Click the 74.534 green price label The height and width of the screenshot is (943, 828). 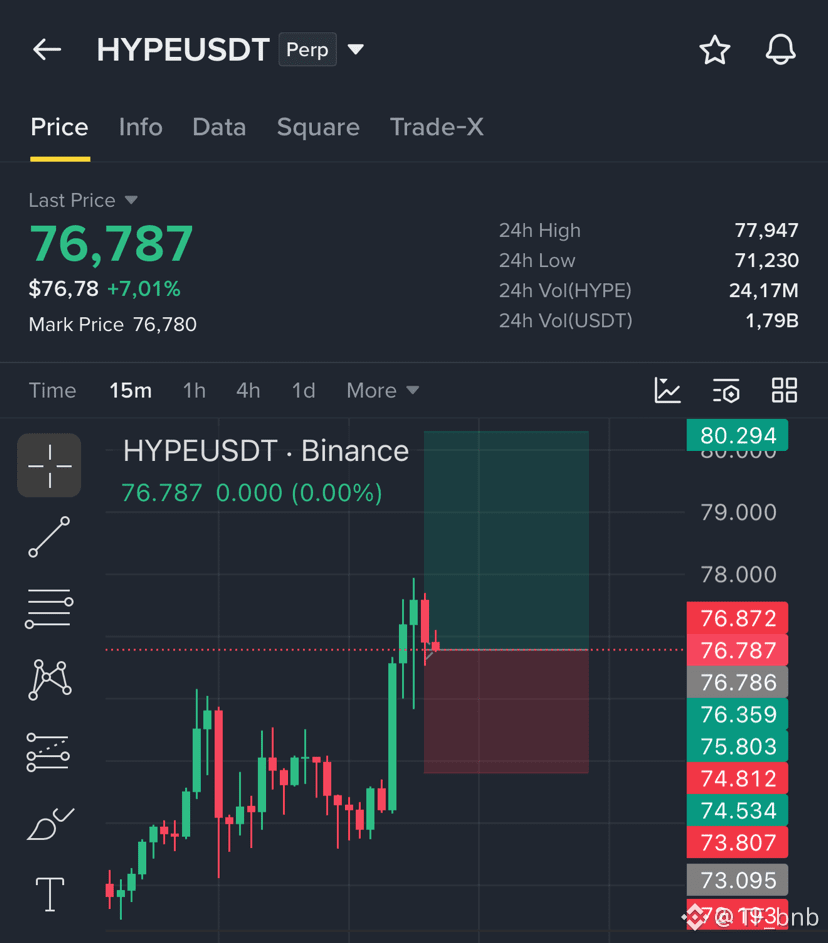[737, 811]
